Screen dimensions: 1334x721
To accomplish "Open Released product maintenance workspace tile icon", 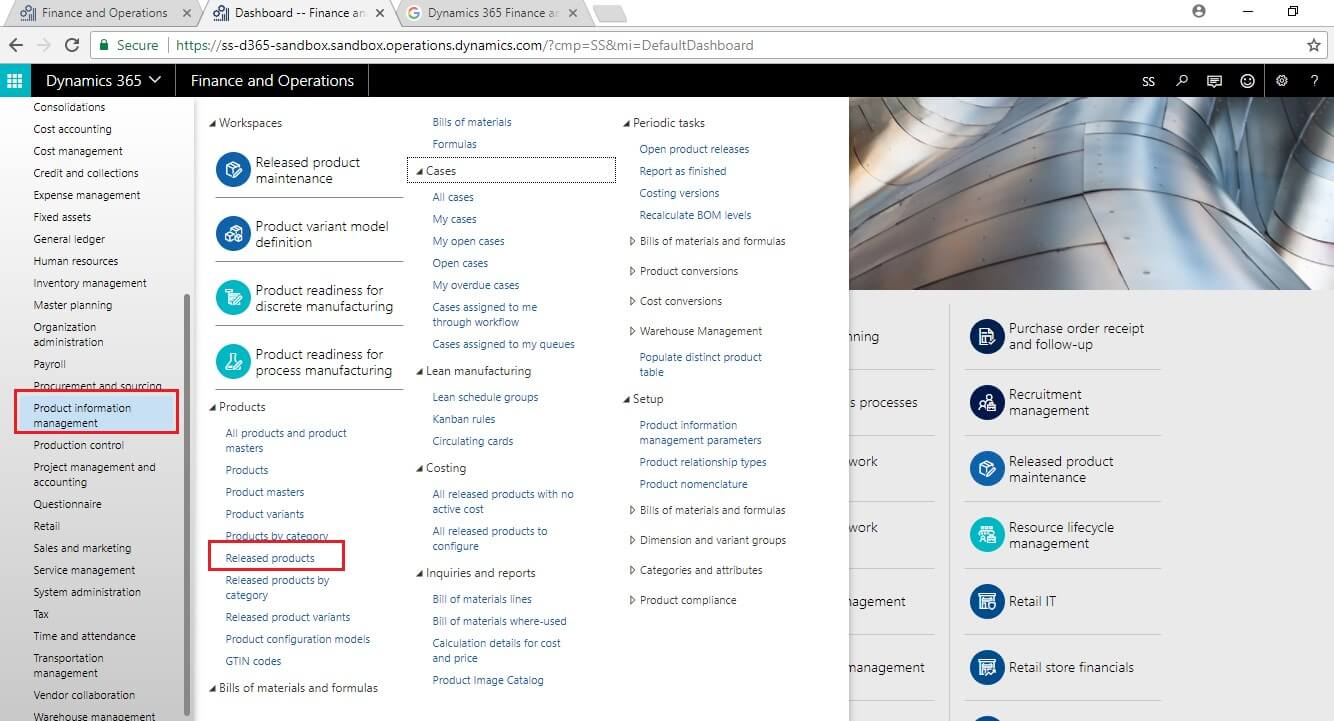I will pos(233,170).
